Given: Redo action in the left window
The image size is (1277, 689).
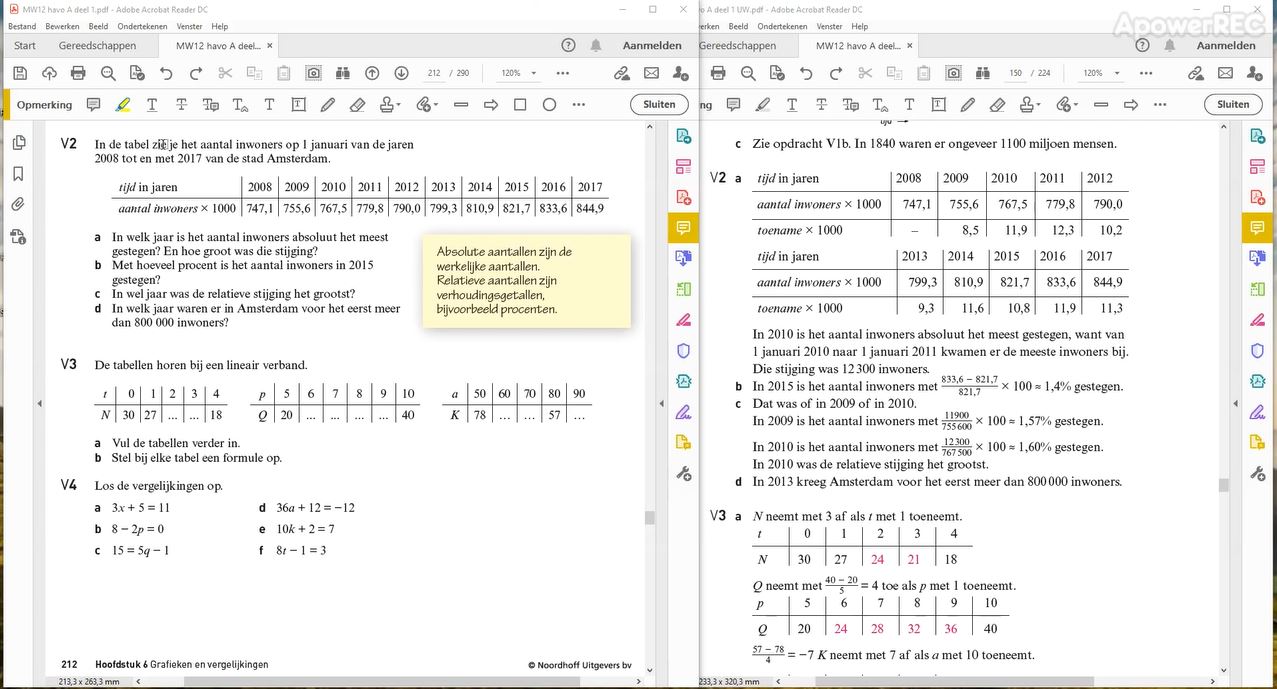Looking at the screenshot, I should click(x=196, y=73).
